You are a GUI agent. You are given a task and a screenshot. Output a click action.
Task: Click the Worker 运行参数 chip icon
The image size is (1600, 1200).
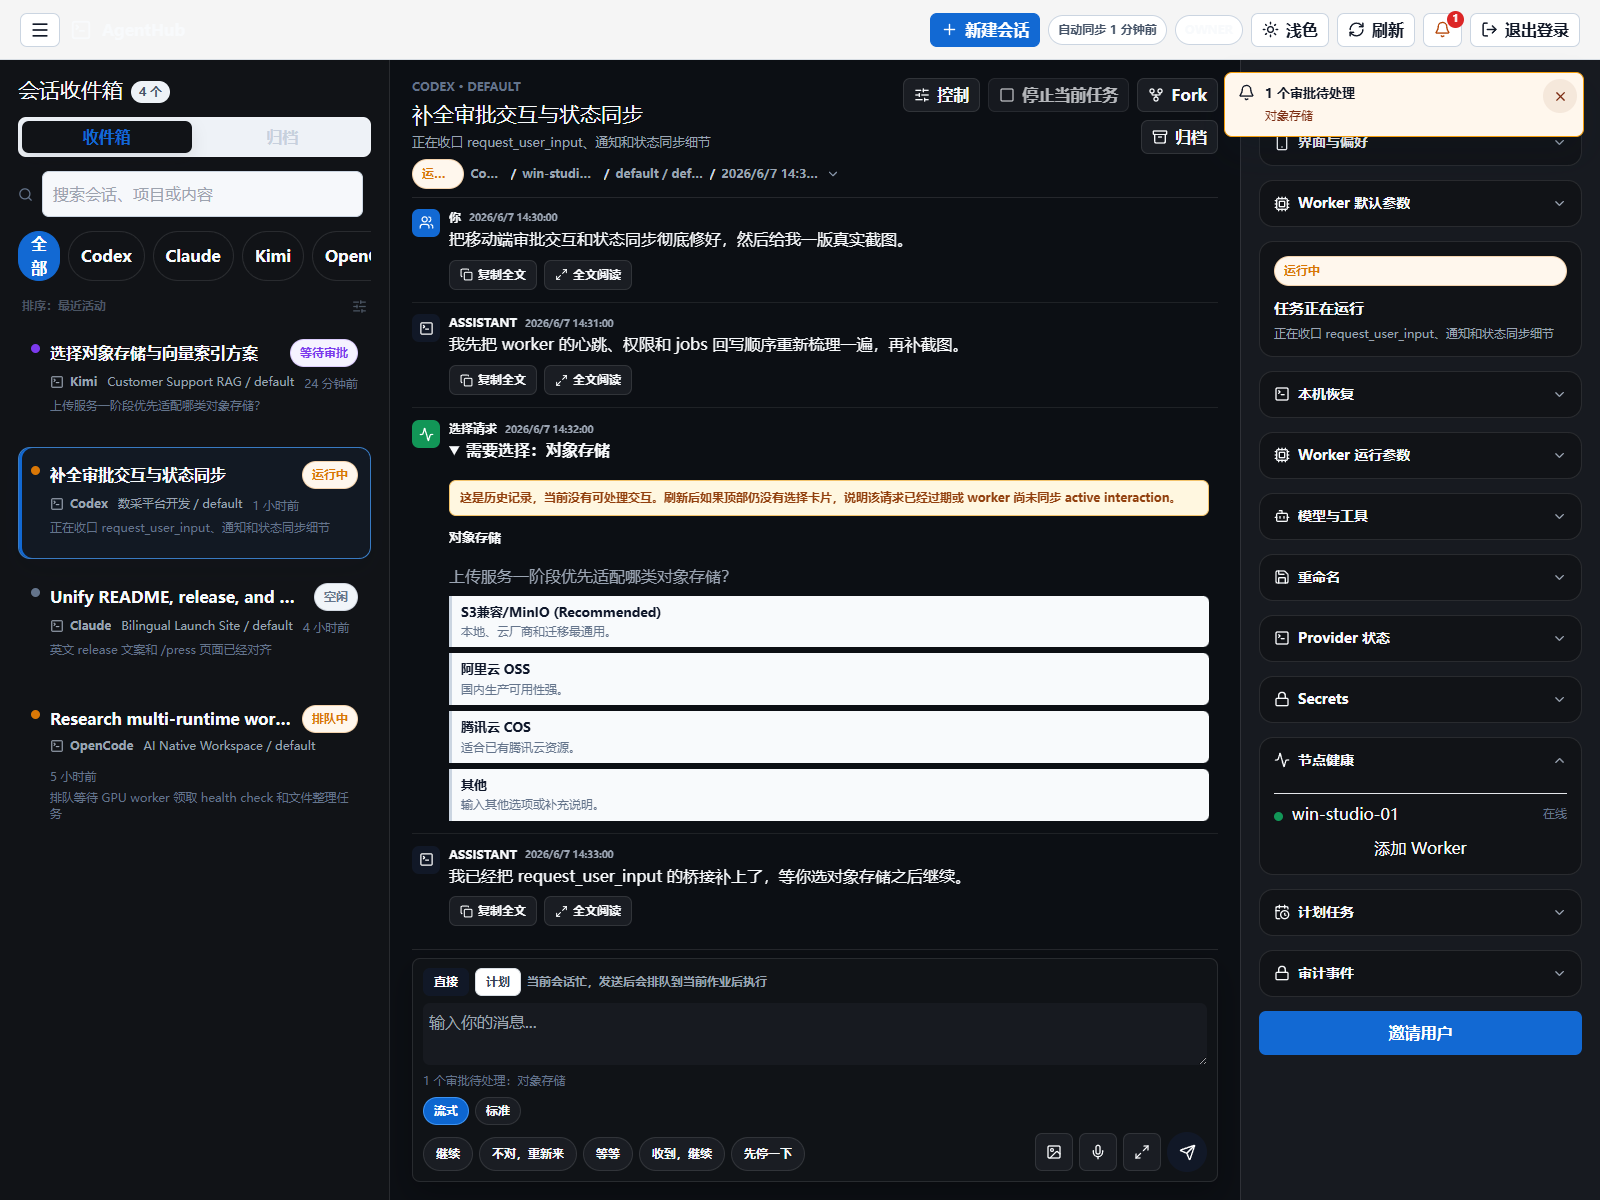tap(1282, 455)
